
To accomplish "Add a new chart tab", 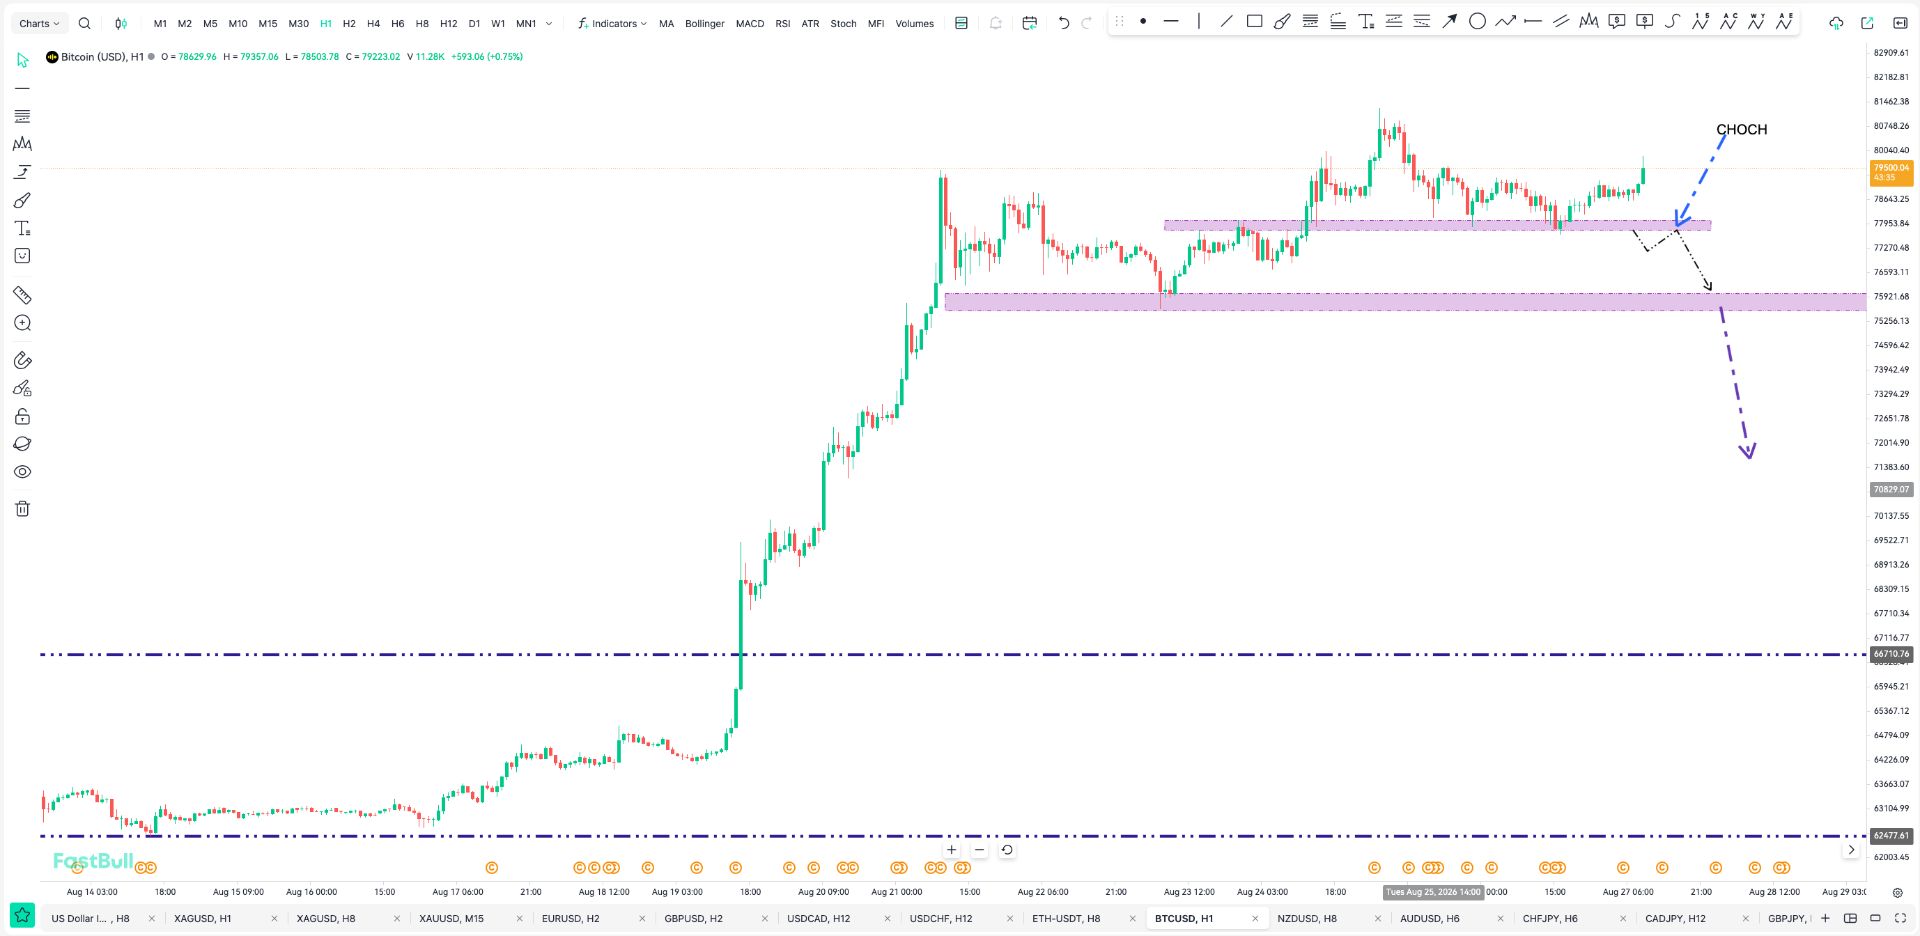I will pyautogui.click(x=1825, y=918).
